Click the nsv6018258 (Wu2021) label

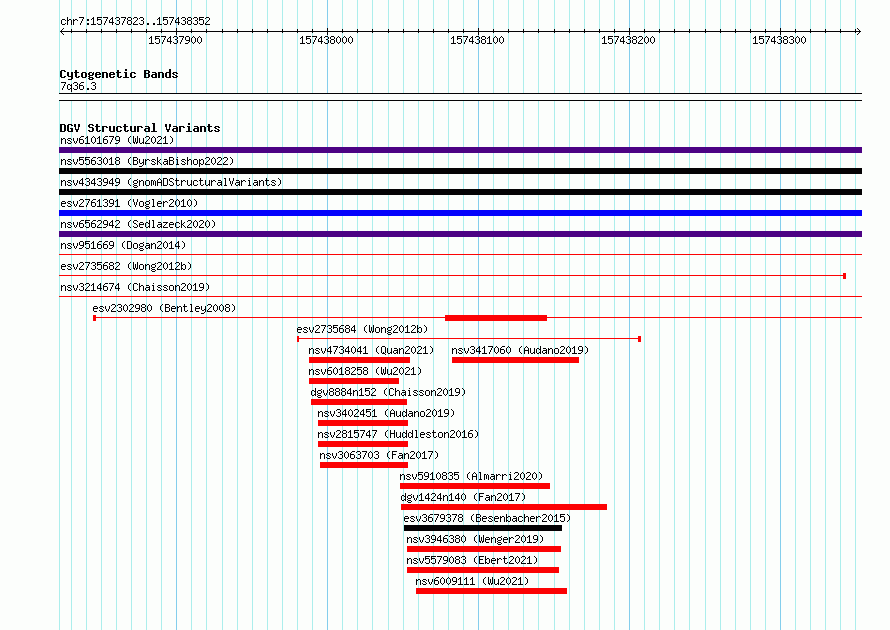[x=365, y=371]
